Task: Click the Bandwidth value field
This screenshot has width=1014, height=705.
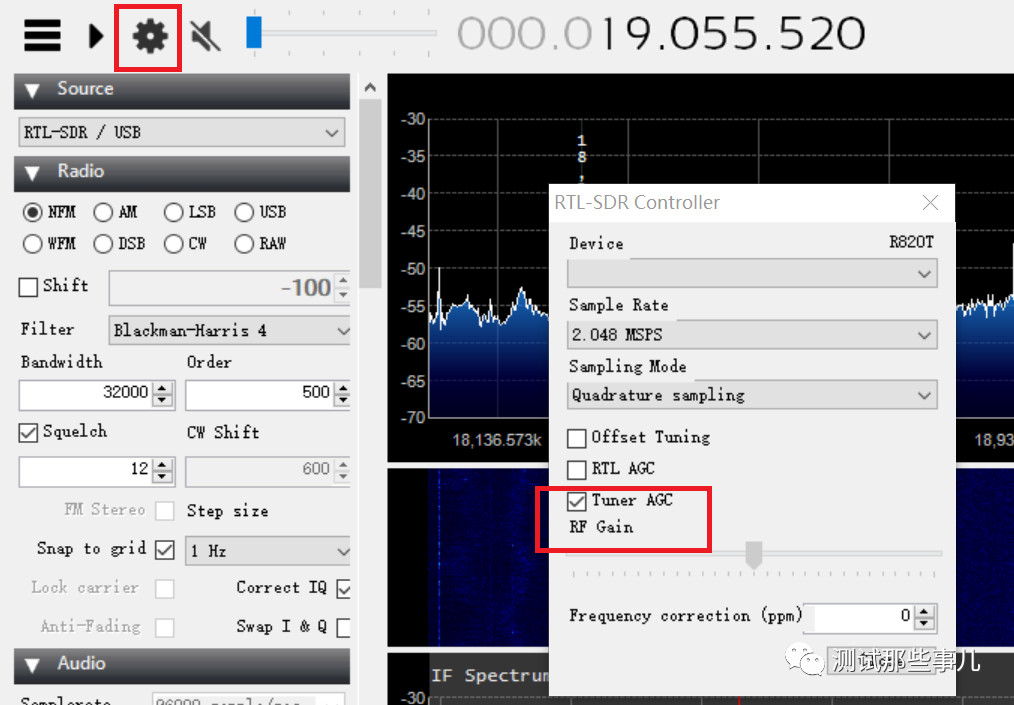Action: pos(87,393)
